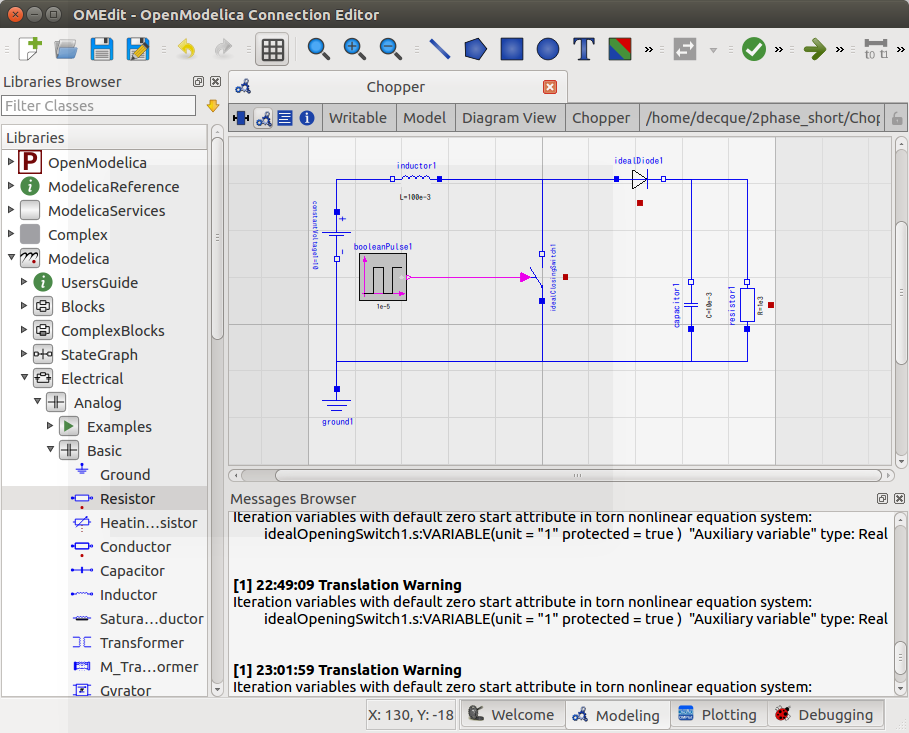Close the Chopper model tab

(550, 87)
